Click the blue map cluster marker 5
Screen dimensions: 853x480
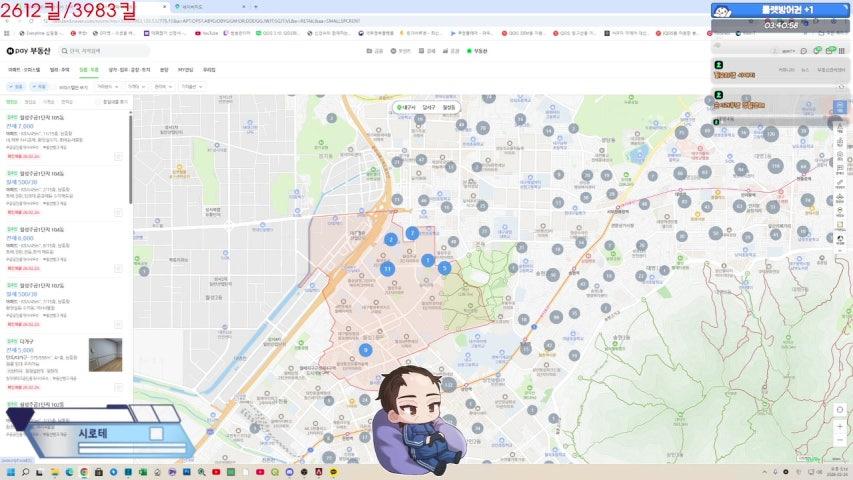tap(444, 268)
